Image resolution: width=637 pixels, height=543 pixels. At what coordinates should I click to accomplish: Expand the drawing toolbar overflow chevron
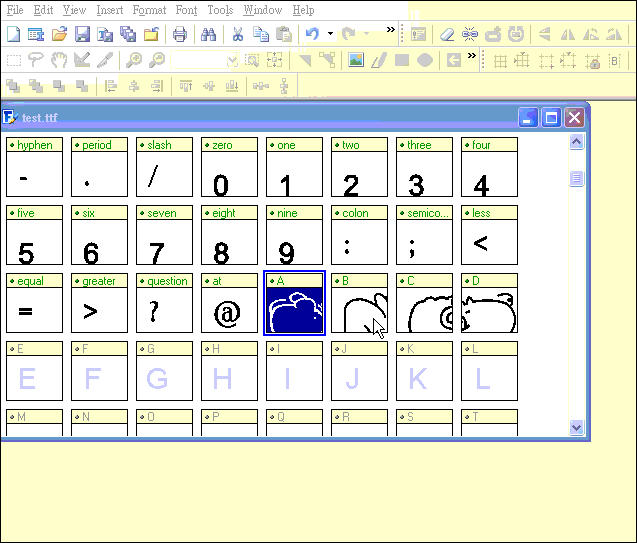pyautogui.click(x=472, y=55)
